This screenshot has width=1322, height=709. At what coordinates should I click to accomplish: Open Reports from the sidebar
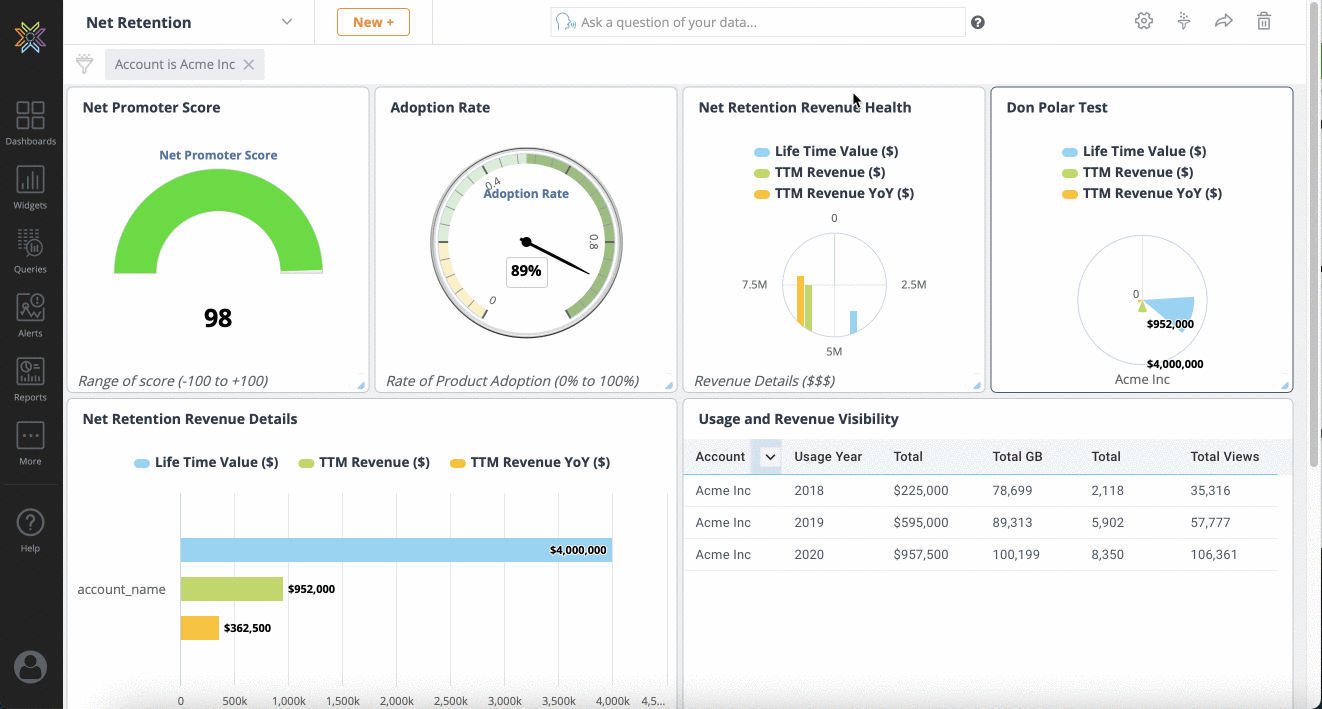[30, 378]
